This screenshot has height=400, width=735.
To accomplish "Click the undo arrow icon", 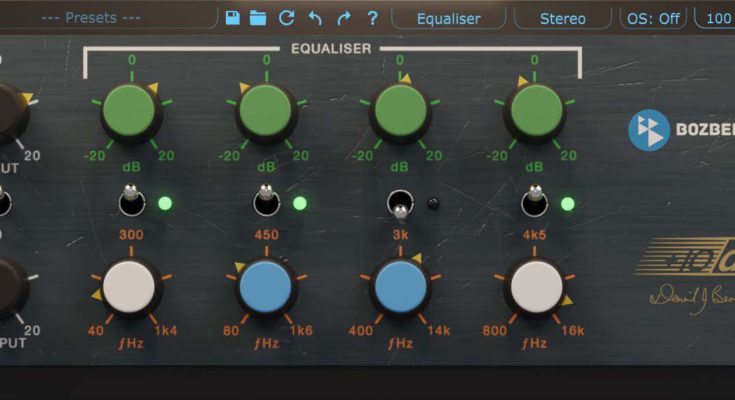I will pyautogui.click(x=315, y=18).
